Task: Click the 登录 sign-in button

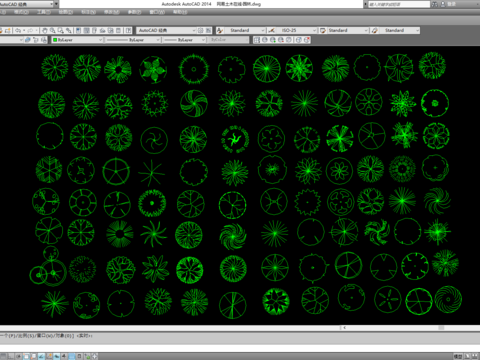Action: [x=451, y=4]
